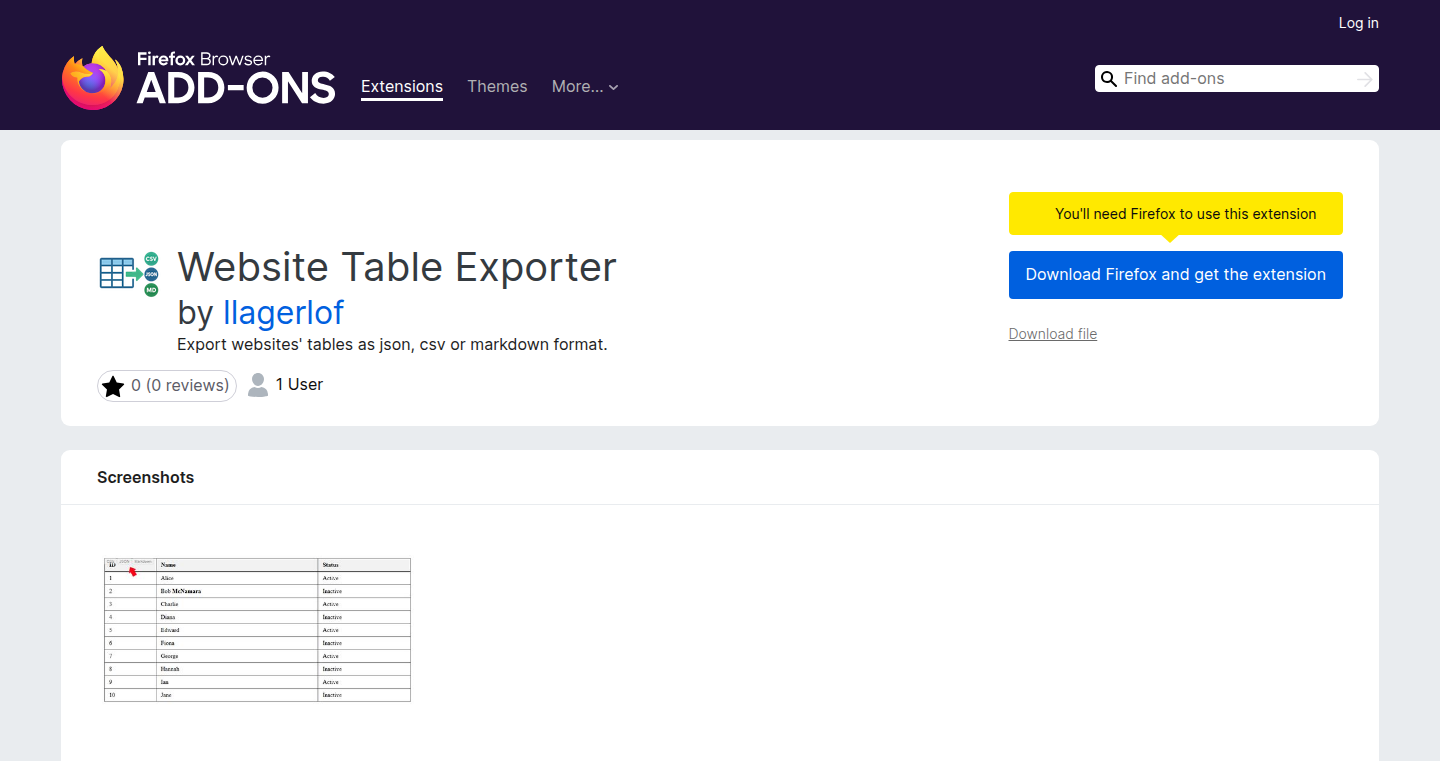This screenshot has height=761, width=1440.
Task: Focus the Find add-ons search field
Action: pyautogui.click(x=1237, y=79)
